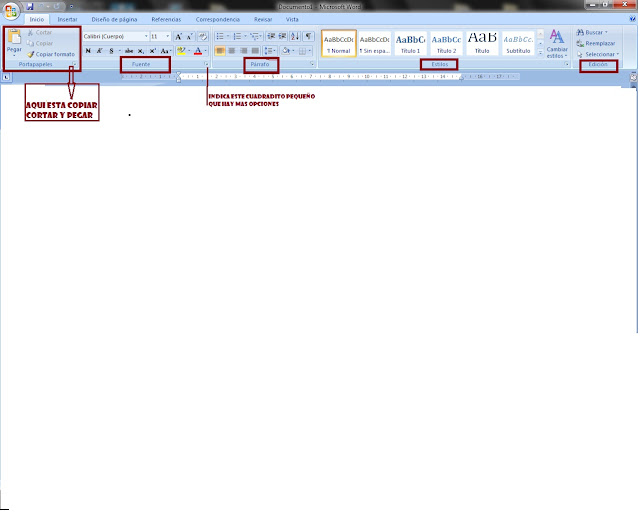Open font color dropdown arrow

[x=206, y=51]
